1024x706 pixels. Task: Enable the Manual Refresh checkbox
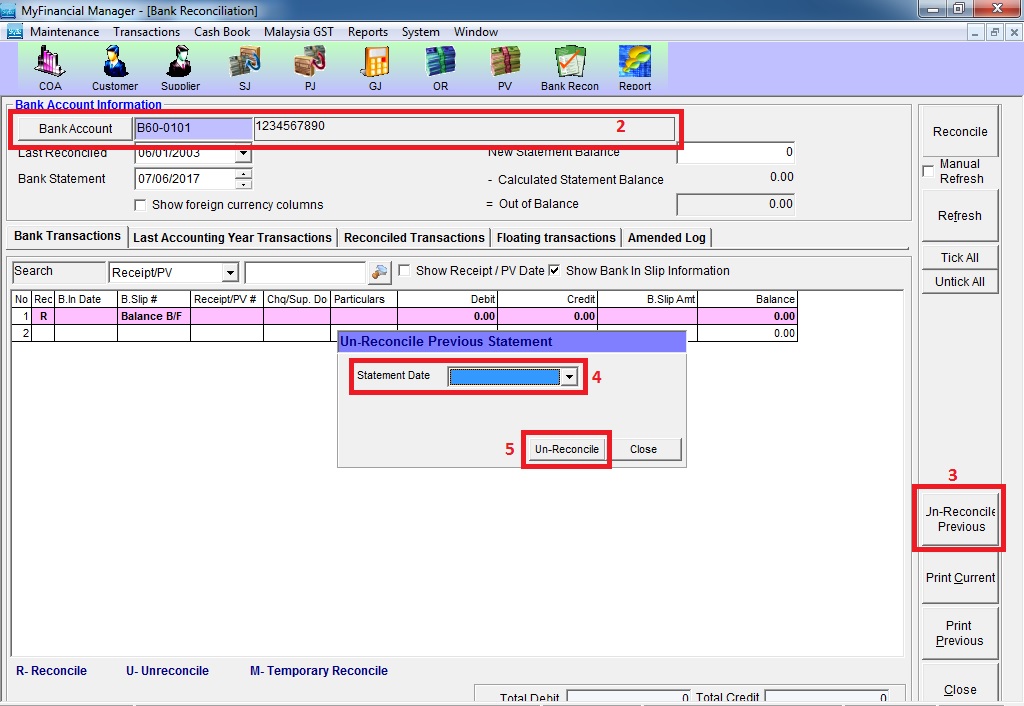click(x=928, y=171)
